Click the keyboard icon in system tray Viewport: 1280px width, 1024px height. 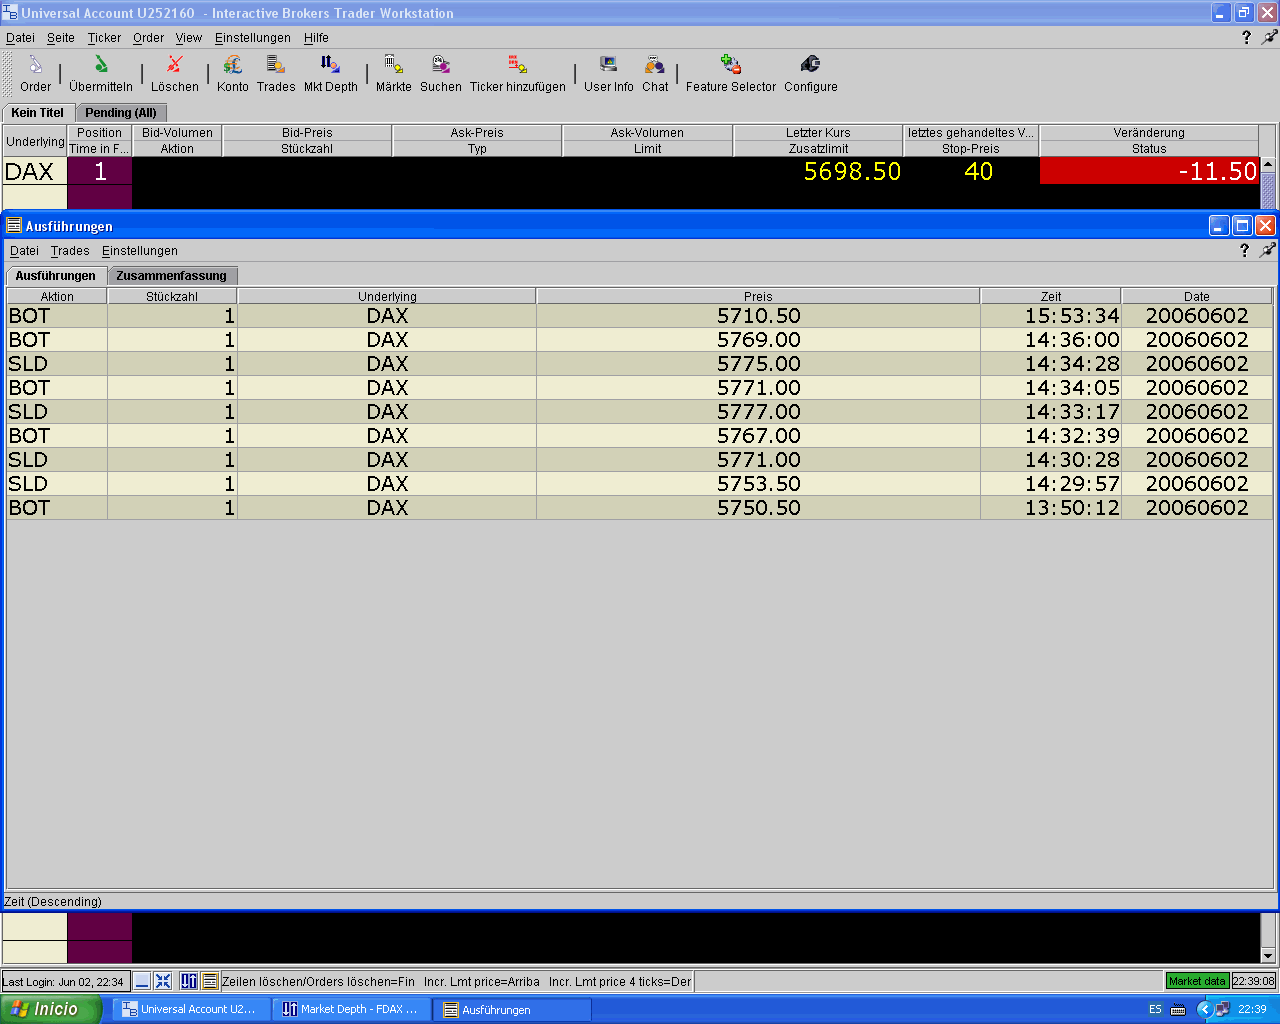point(1178,1009)
